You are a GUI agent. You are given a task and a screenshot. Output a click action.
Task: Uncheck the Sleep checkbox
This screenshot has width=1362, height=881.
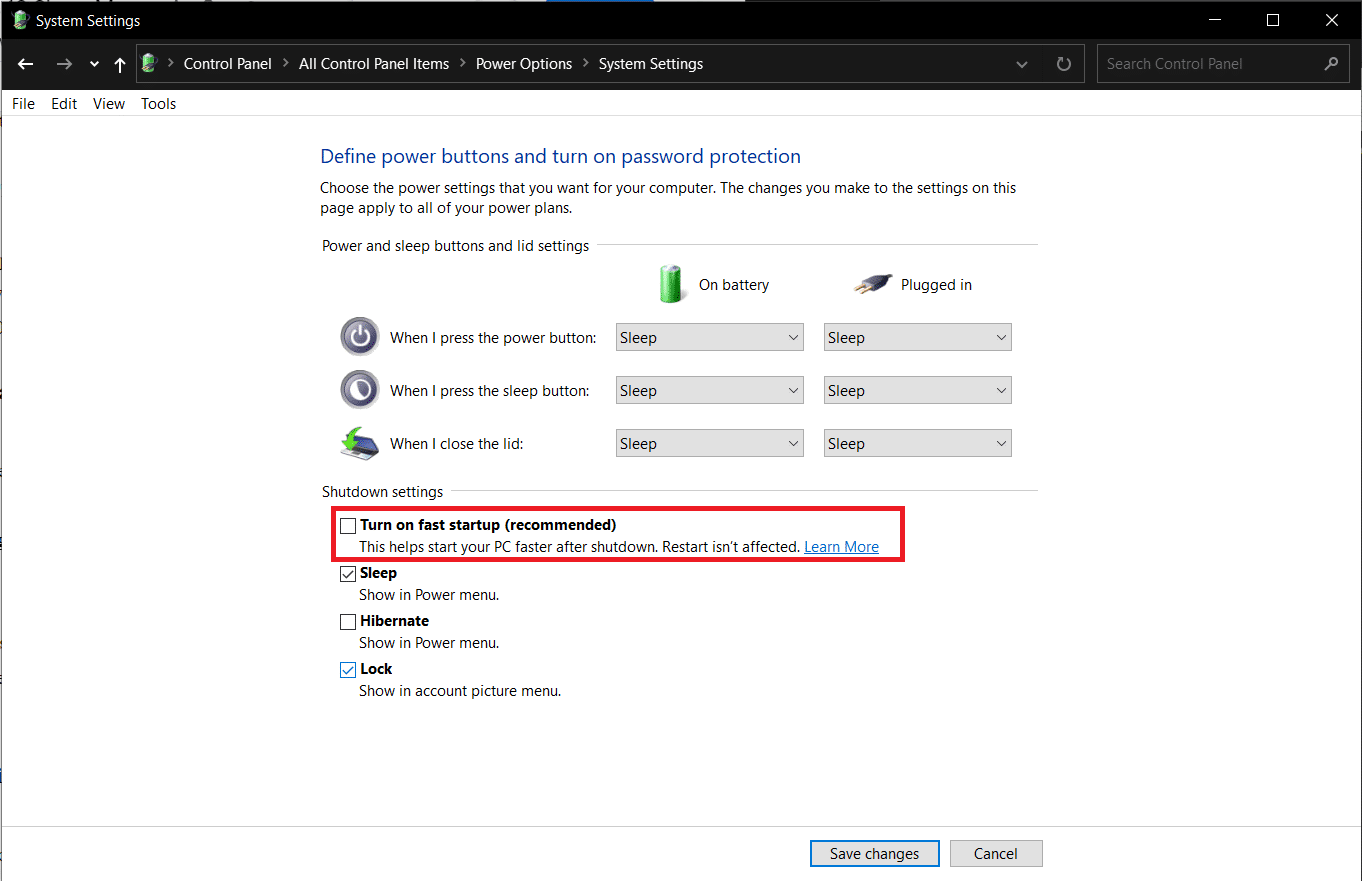[x=348, y=573]
